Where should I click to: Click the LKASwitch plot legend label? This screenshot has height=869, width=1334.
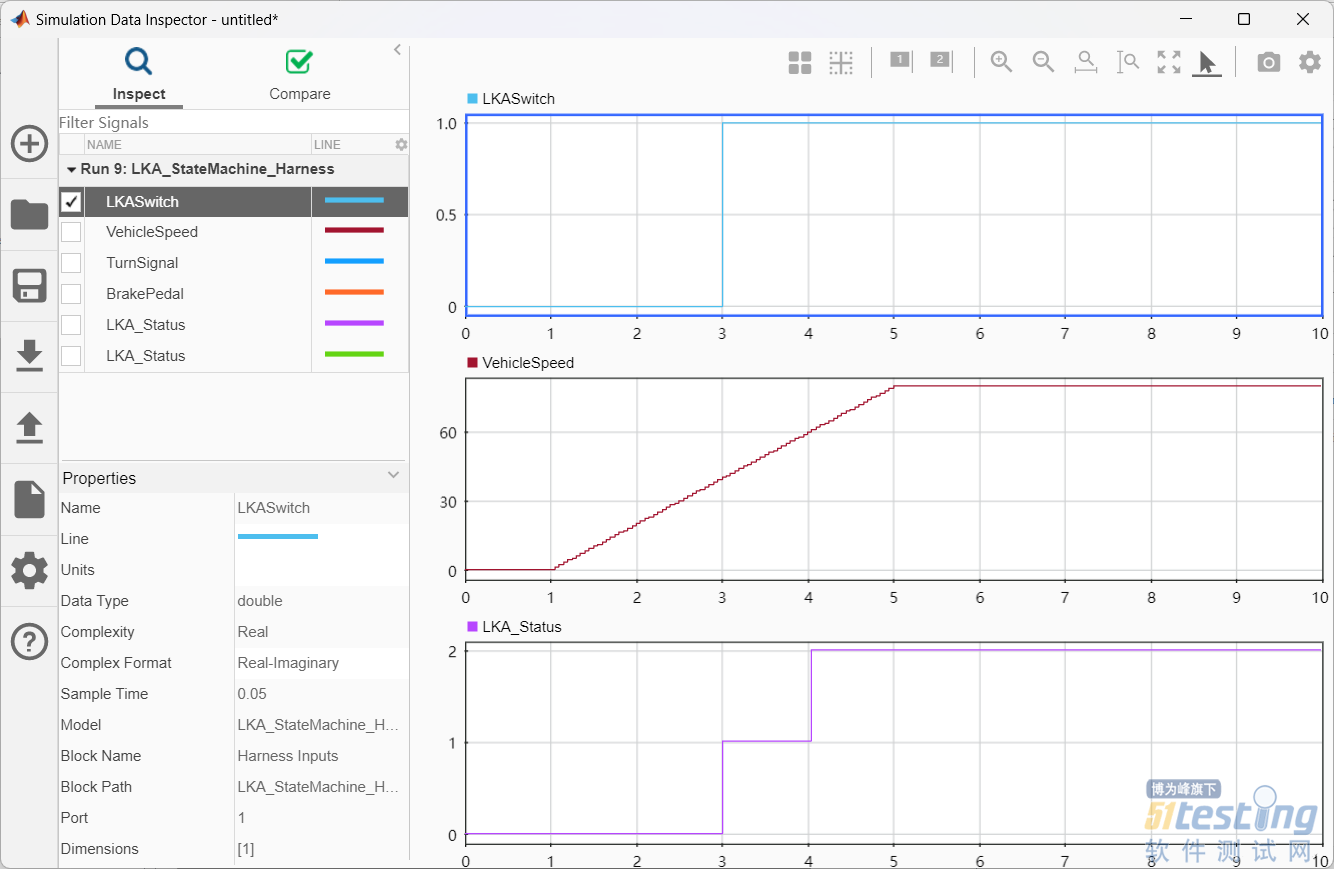(518, 99)
